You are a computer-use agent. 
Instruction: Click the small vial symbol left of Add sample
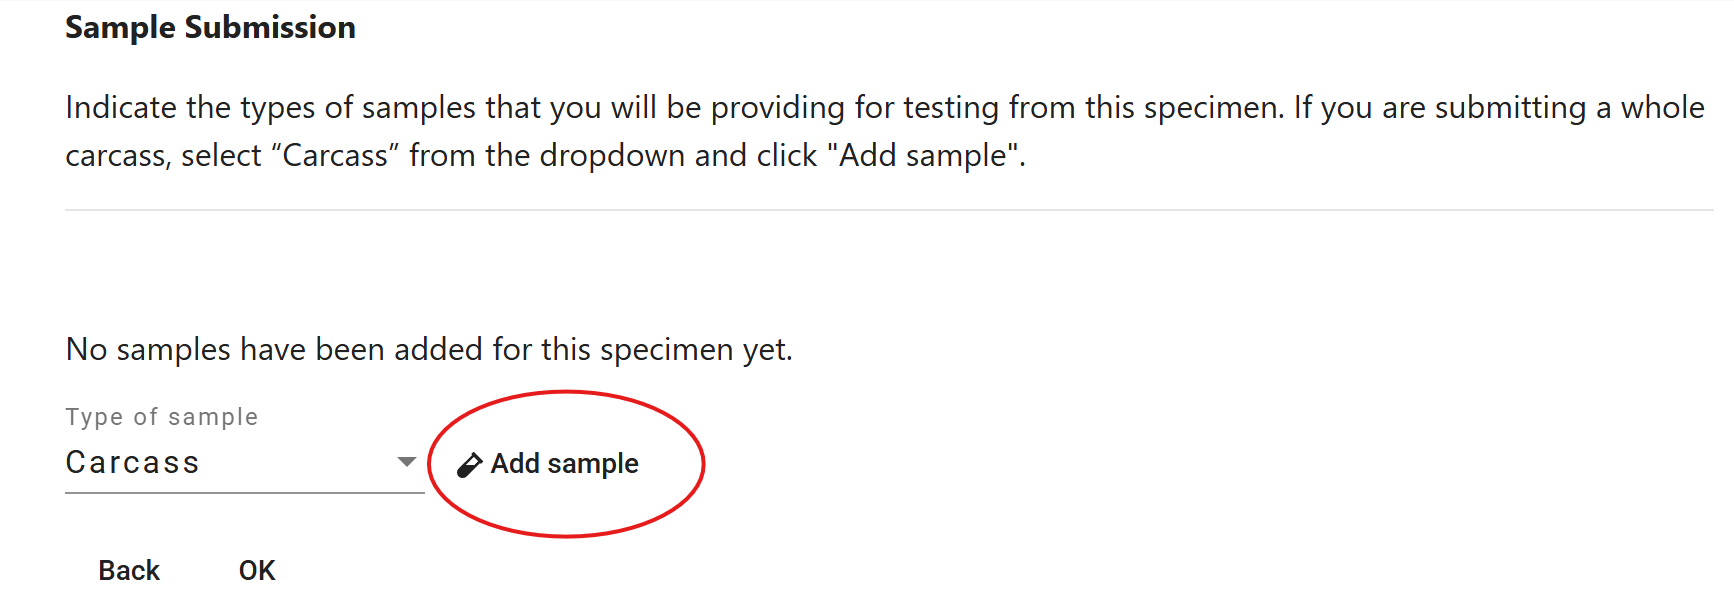coord(469,463)
